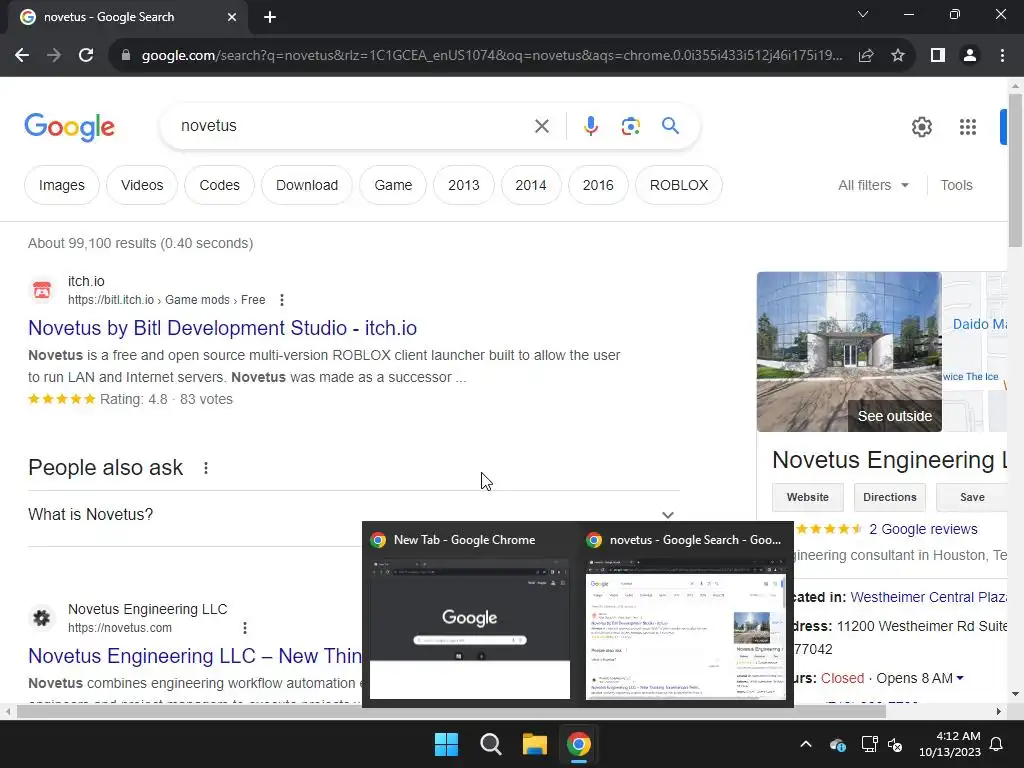Search by image with Google Lens
This screenshot has width=1024, height=768.
tap(630, 126)
